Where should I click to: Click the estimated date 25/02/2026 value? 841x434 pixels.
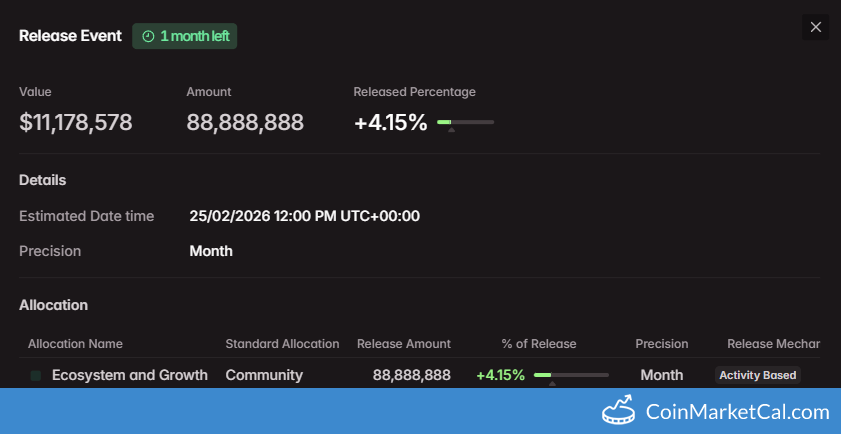tap(304, 216)
